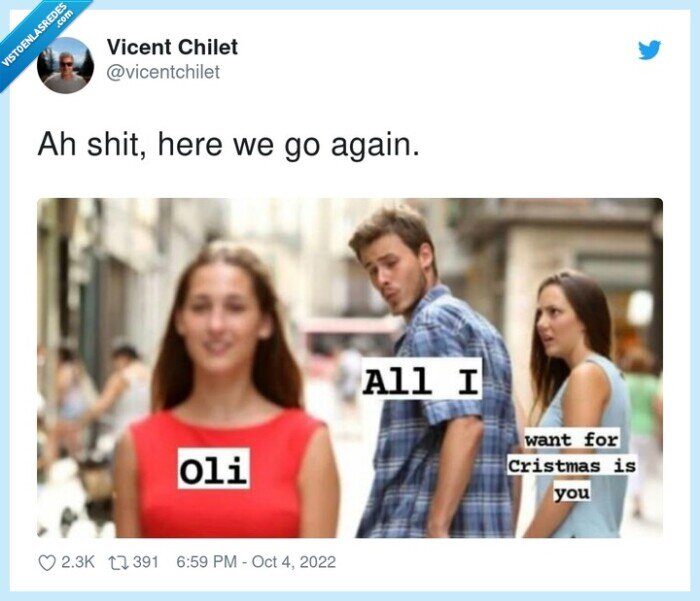Click the 'All I' label on the image
Screen dimensions: 700x601
(422, 379)
